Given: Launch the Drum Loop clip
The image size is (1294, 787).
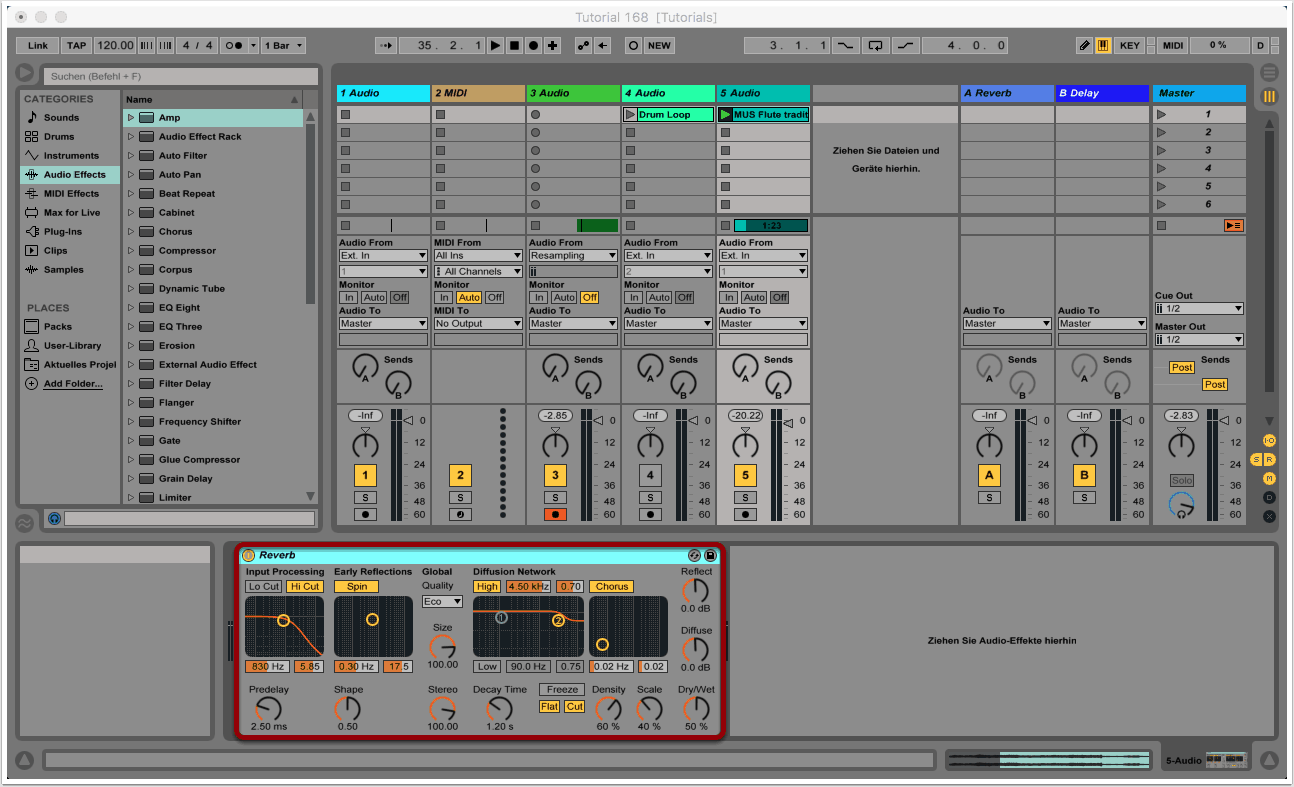Looking at the screenshot, I should click(x=630, y=115).
